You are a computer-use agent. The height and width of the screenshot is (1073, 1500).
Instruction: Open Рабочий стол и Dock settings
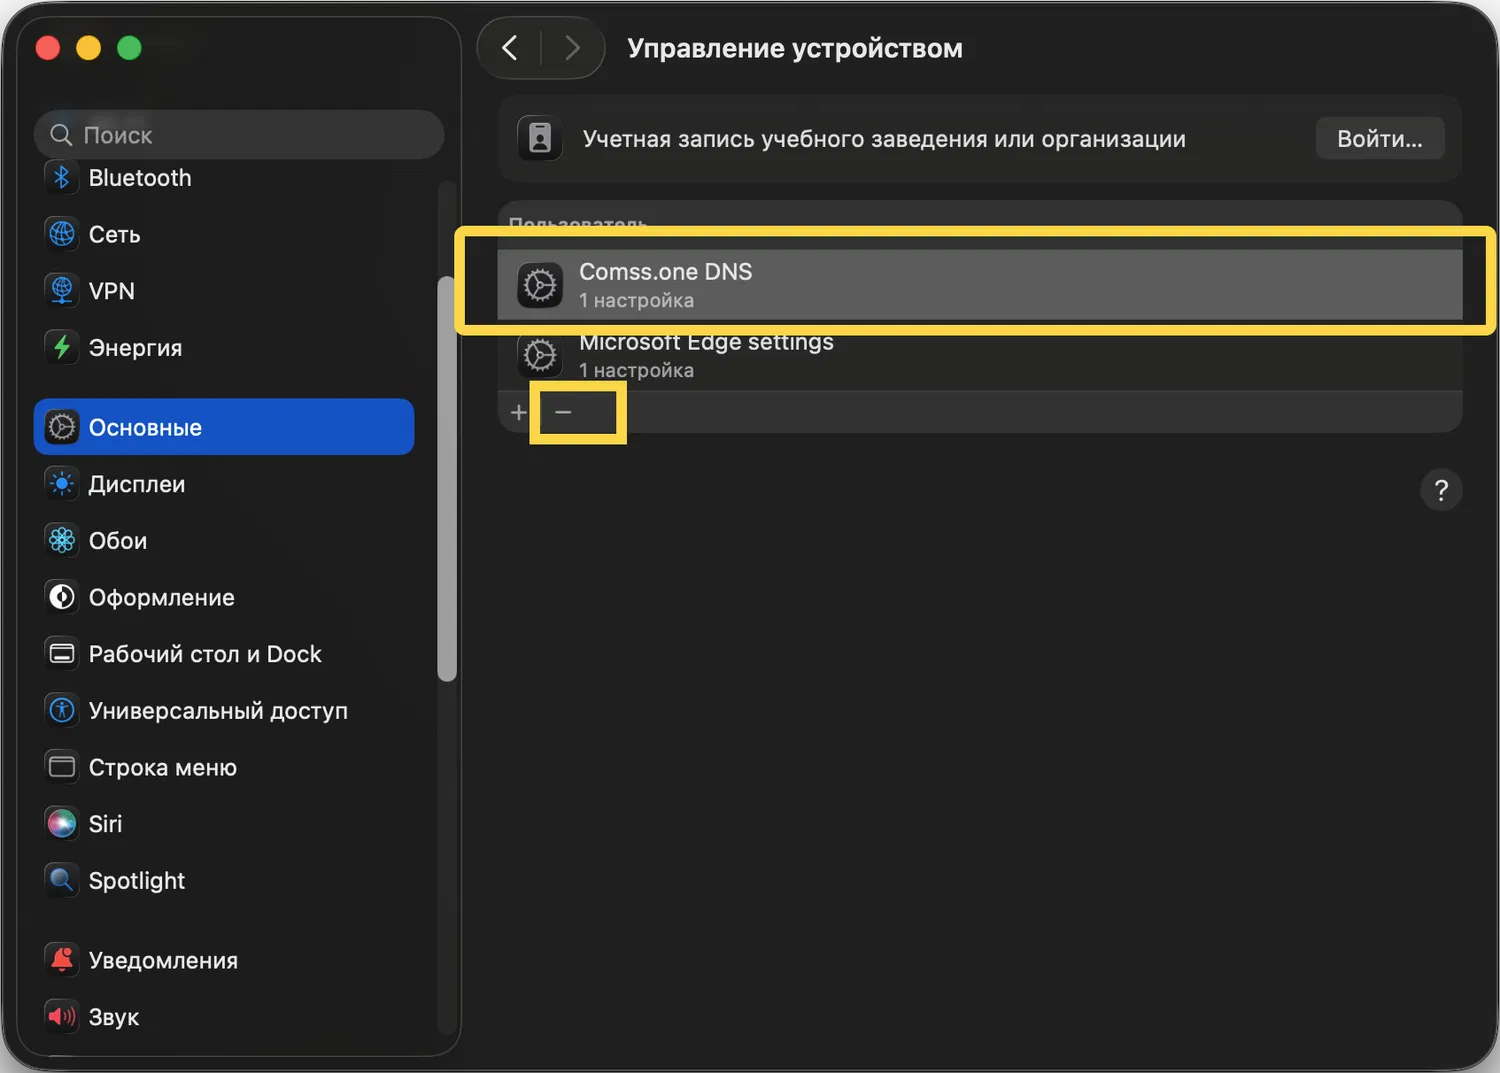[x=205, y=654]
